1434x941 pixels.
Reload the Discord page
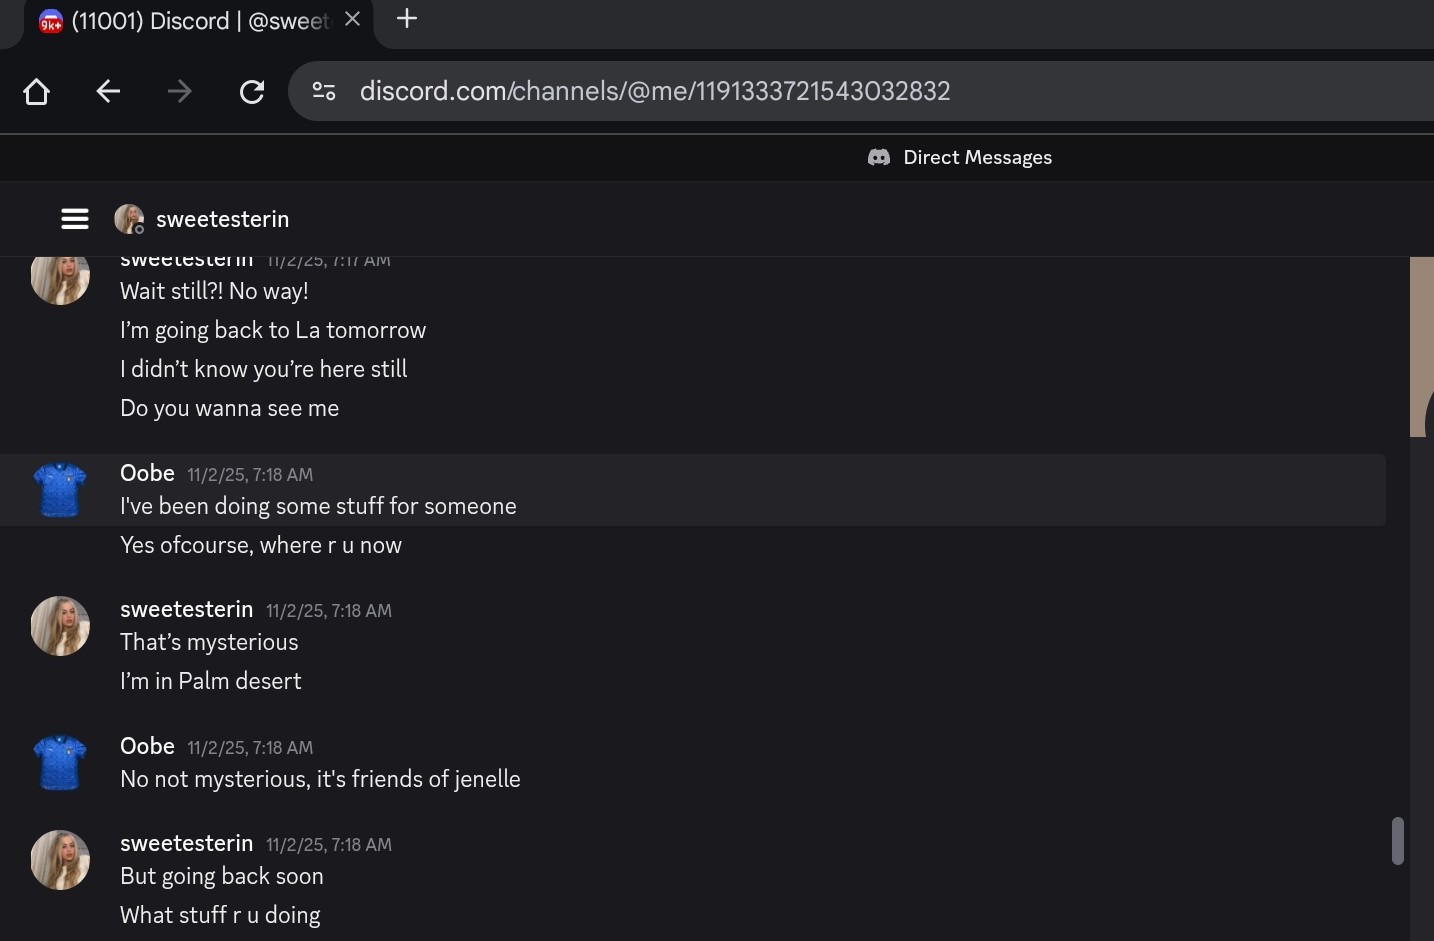(x=252, y=92)
